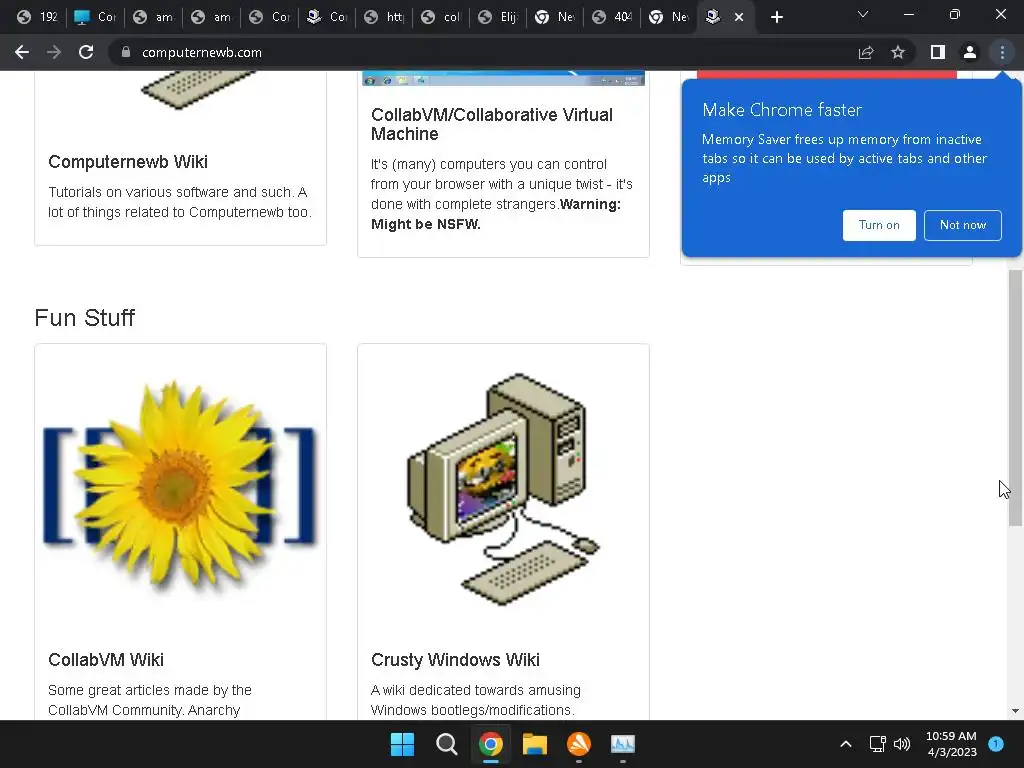Open the notification badge in the tray
1024x768 pixels.
point(996,743)
